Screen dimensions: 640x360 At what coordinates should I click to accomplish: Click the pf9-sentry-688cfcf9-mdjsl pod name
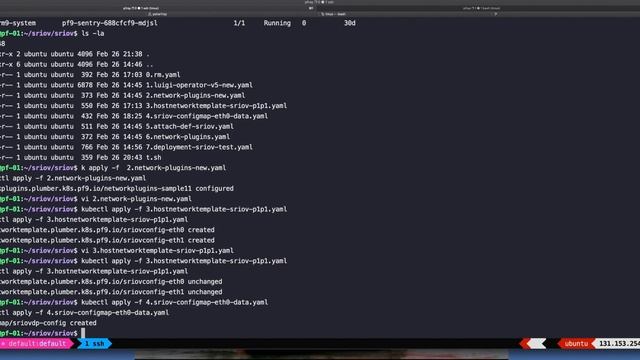[x=110, y=23]
